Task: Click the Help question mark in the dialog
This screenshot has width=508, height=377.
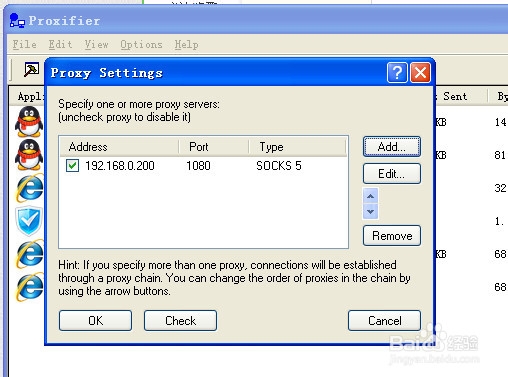Action: coord(397,72)
